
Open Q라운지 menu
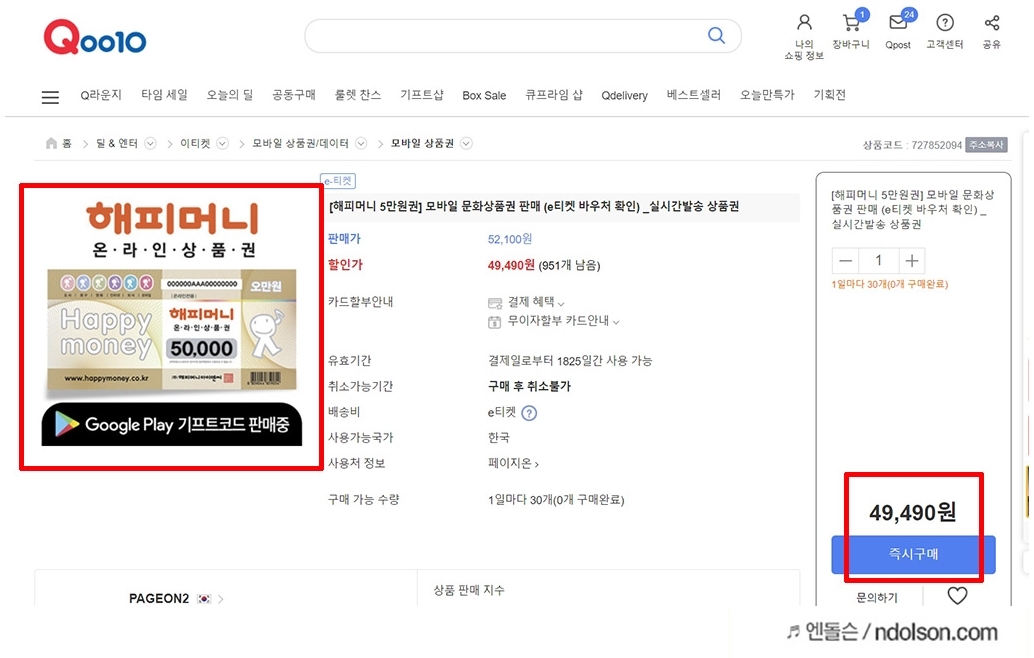(101, 95)
